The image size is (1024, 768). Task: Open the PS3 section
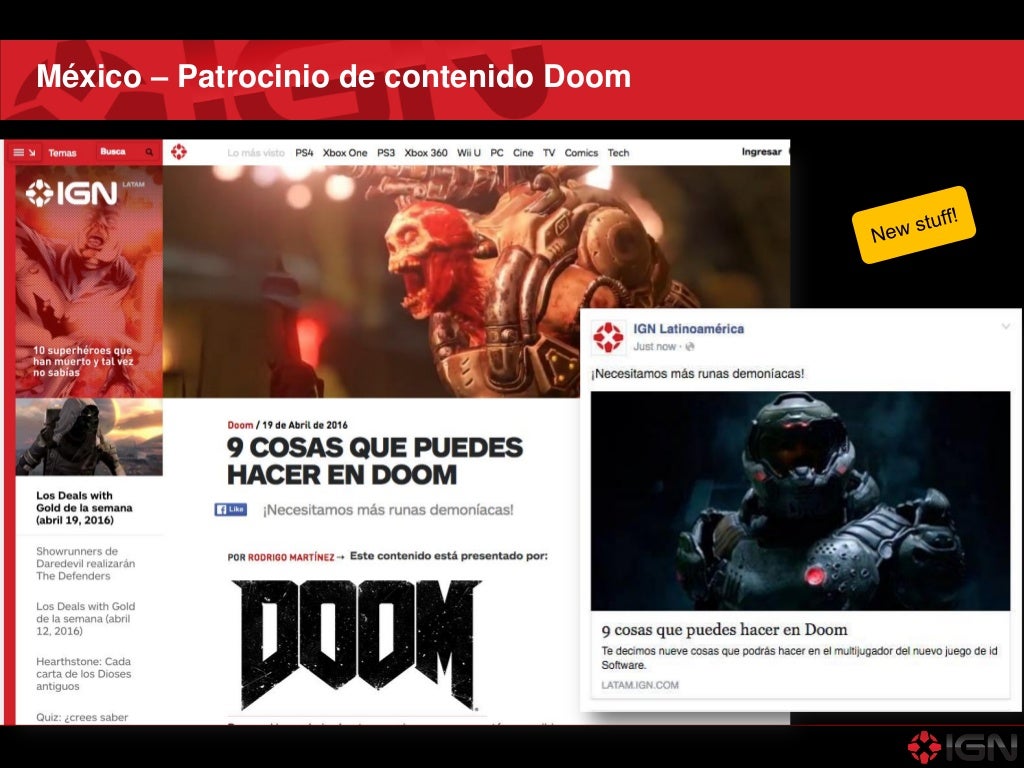[x=386, y=153]
